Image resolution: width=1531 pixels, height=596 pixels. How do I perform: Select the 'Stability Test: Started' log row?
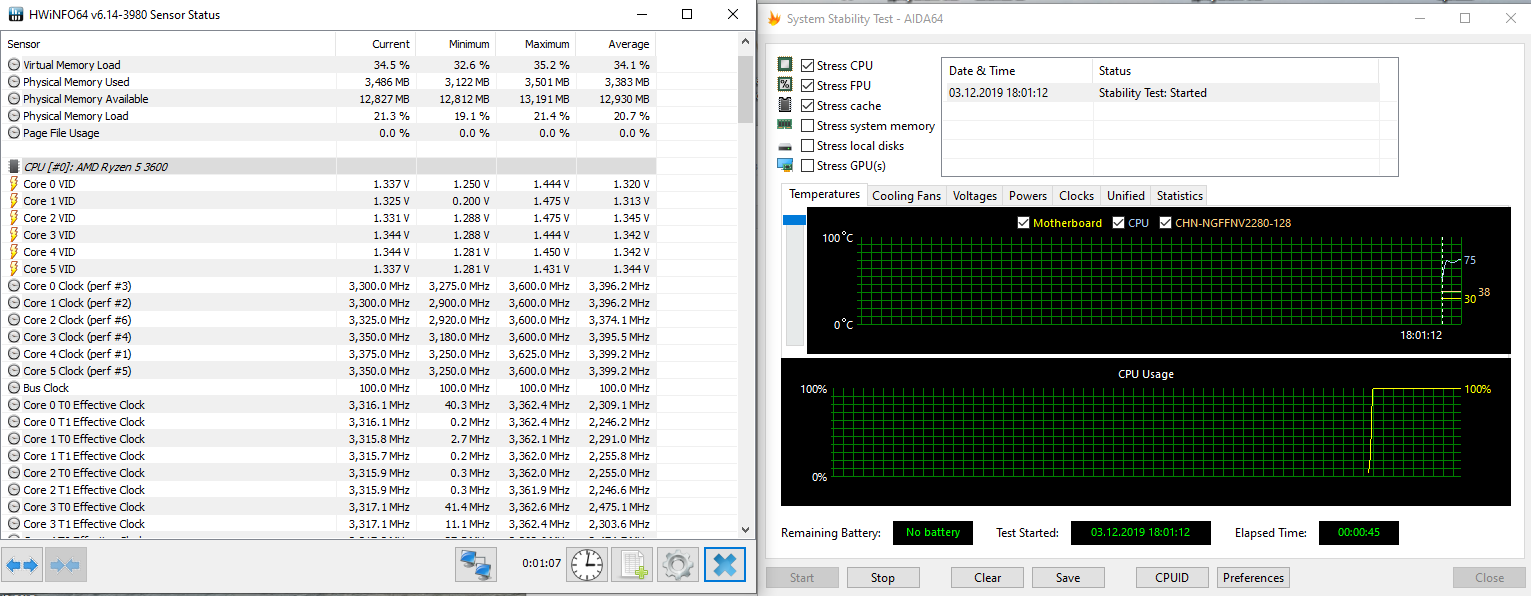click(1160, 93)
